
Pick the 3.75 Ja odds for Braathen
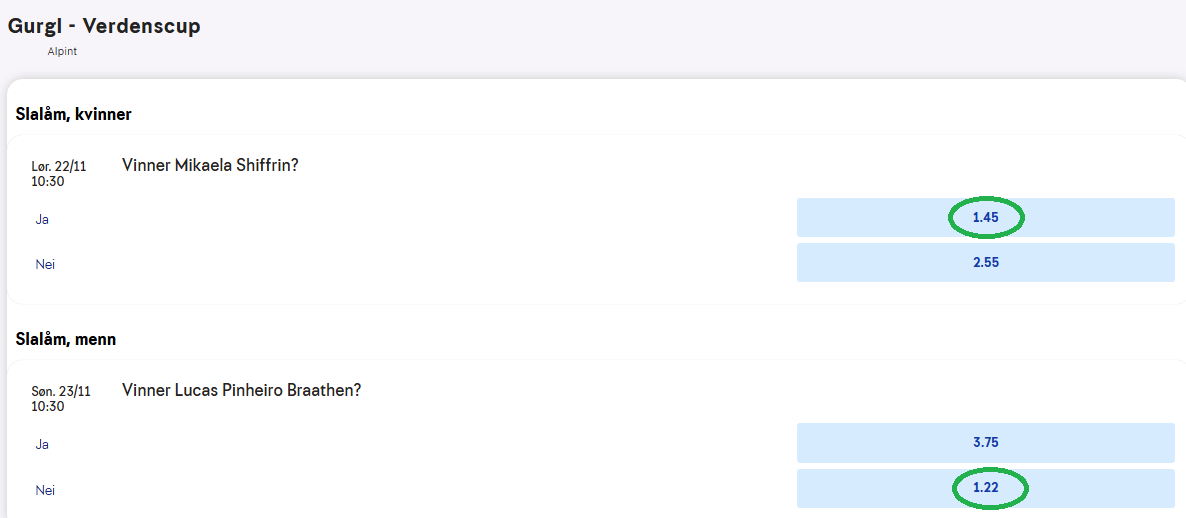click(x=985, y=442)
